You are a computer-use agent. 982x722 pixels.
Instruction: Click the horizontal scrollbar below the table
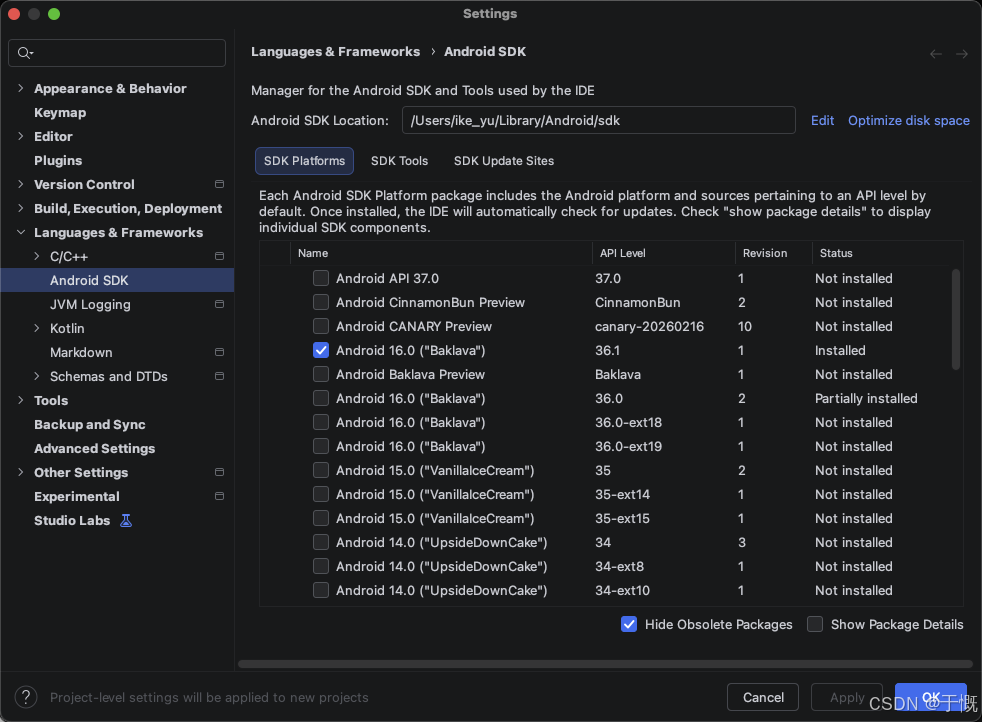pyautogui.click(x=604, y=664)
